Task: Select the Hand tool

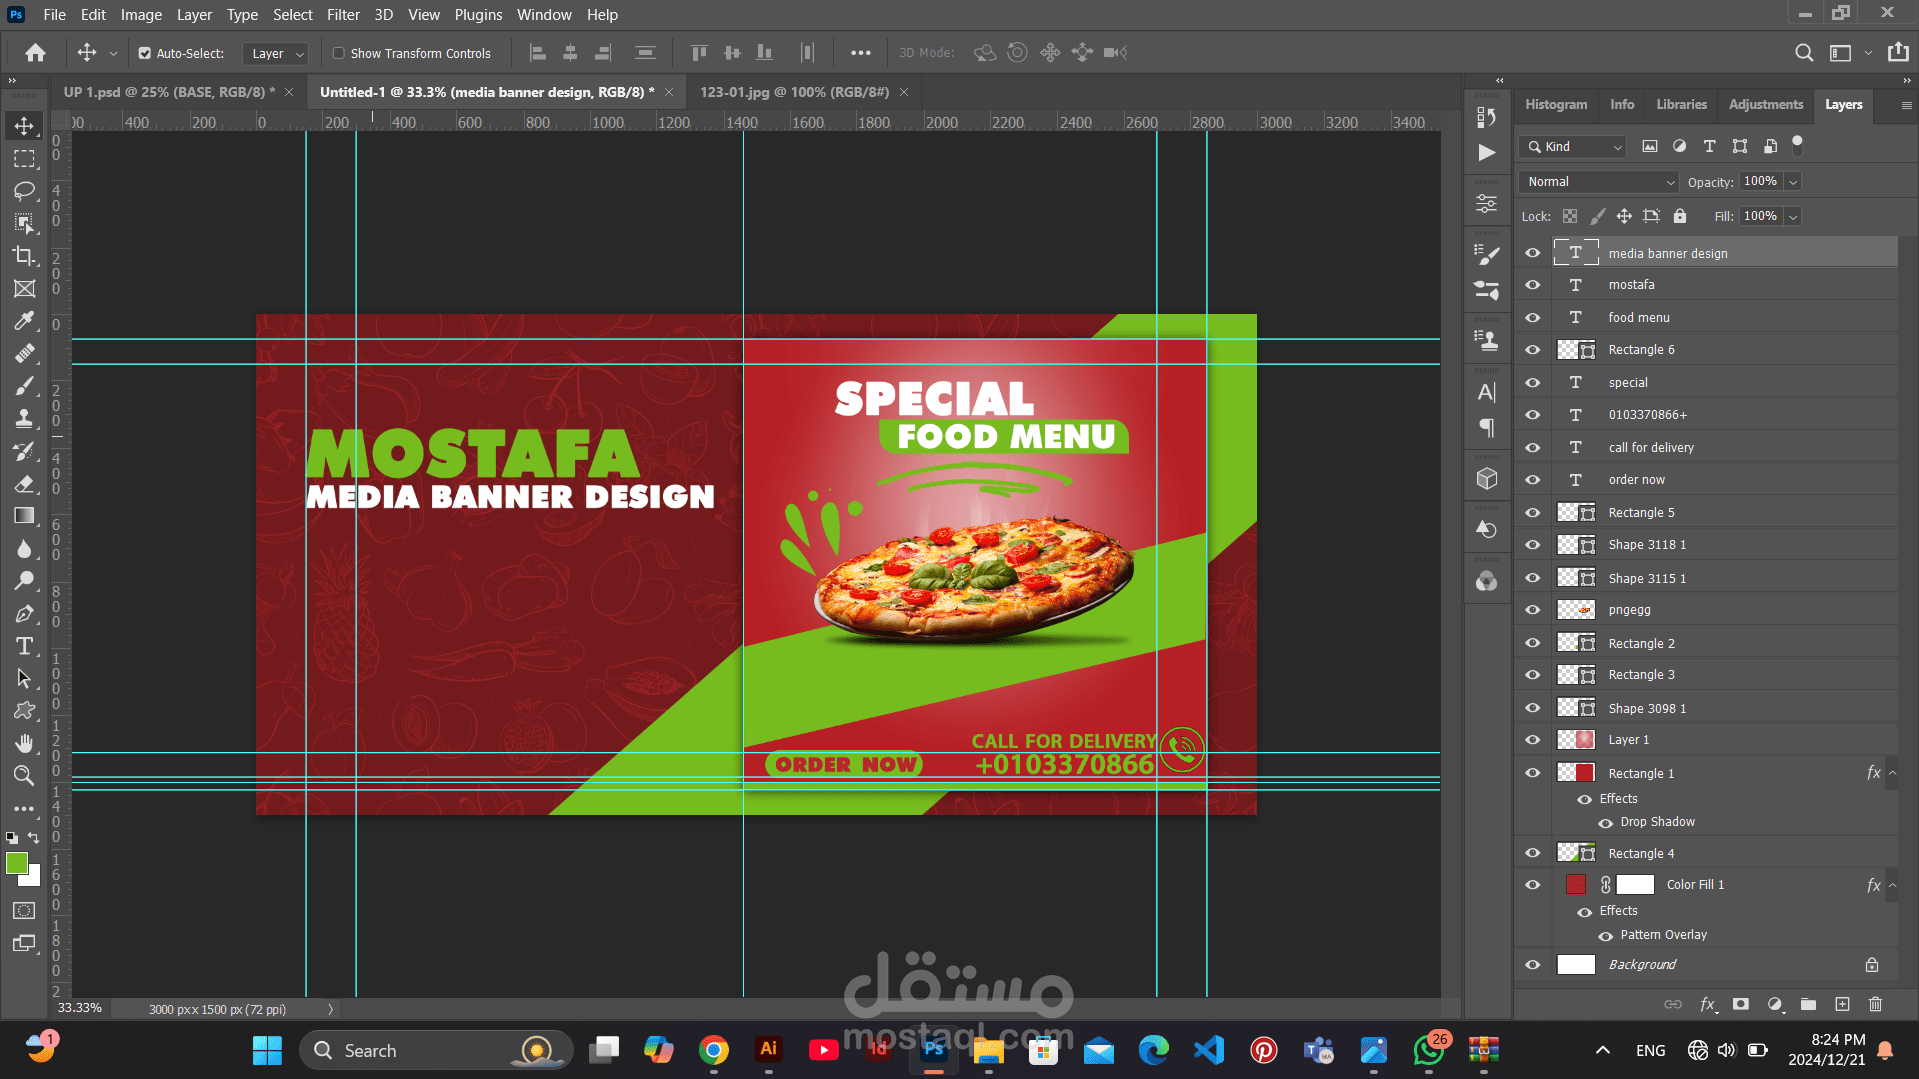Action: tap(24, 743)
